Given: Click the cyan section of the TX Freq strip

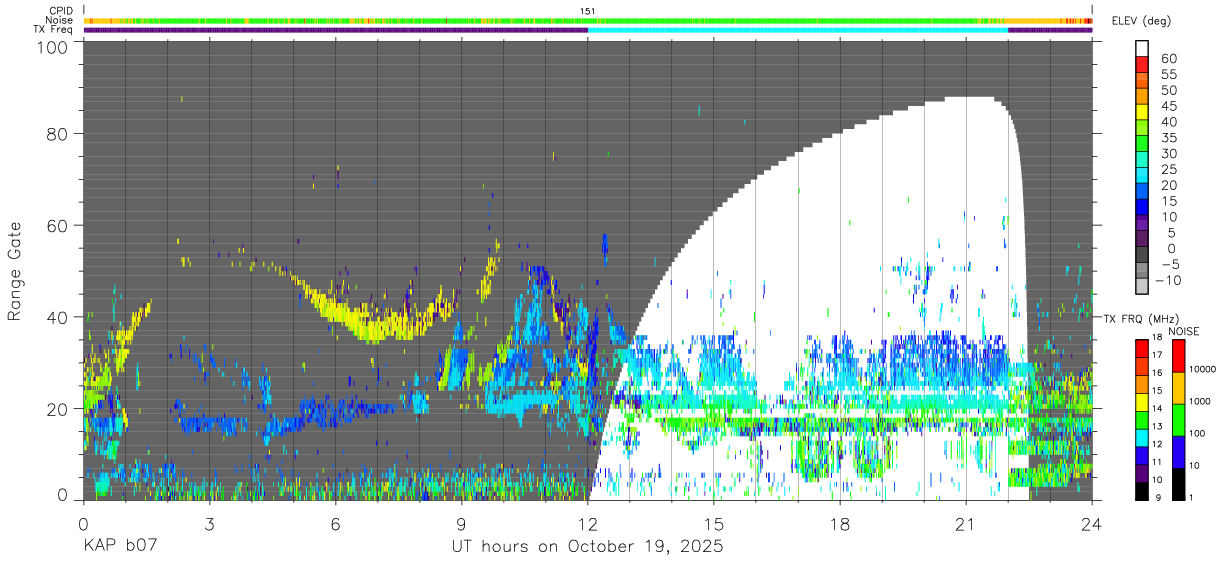Looking at the screenshot, I should coord(798,30).
